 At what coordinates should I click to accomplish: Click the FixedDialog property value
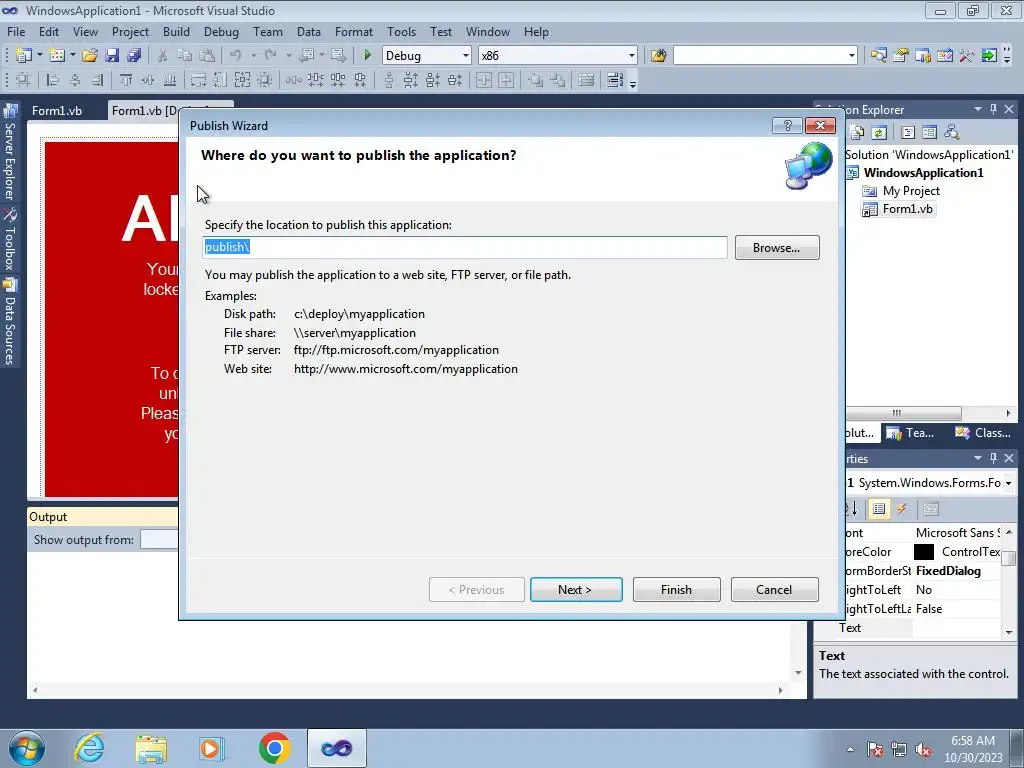click(948, 571)
